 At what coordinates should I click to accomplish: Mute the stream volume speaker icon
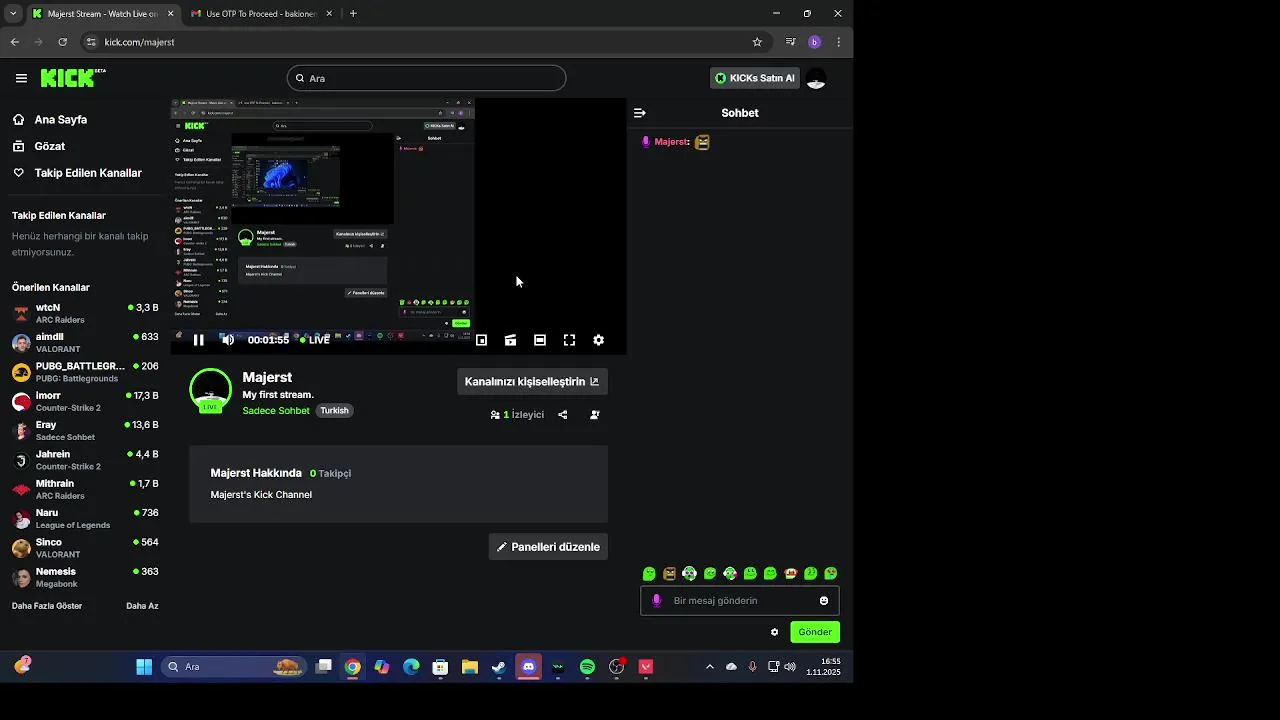coord(227,340)
